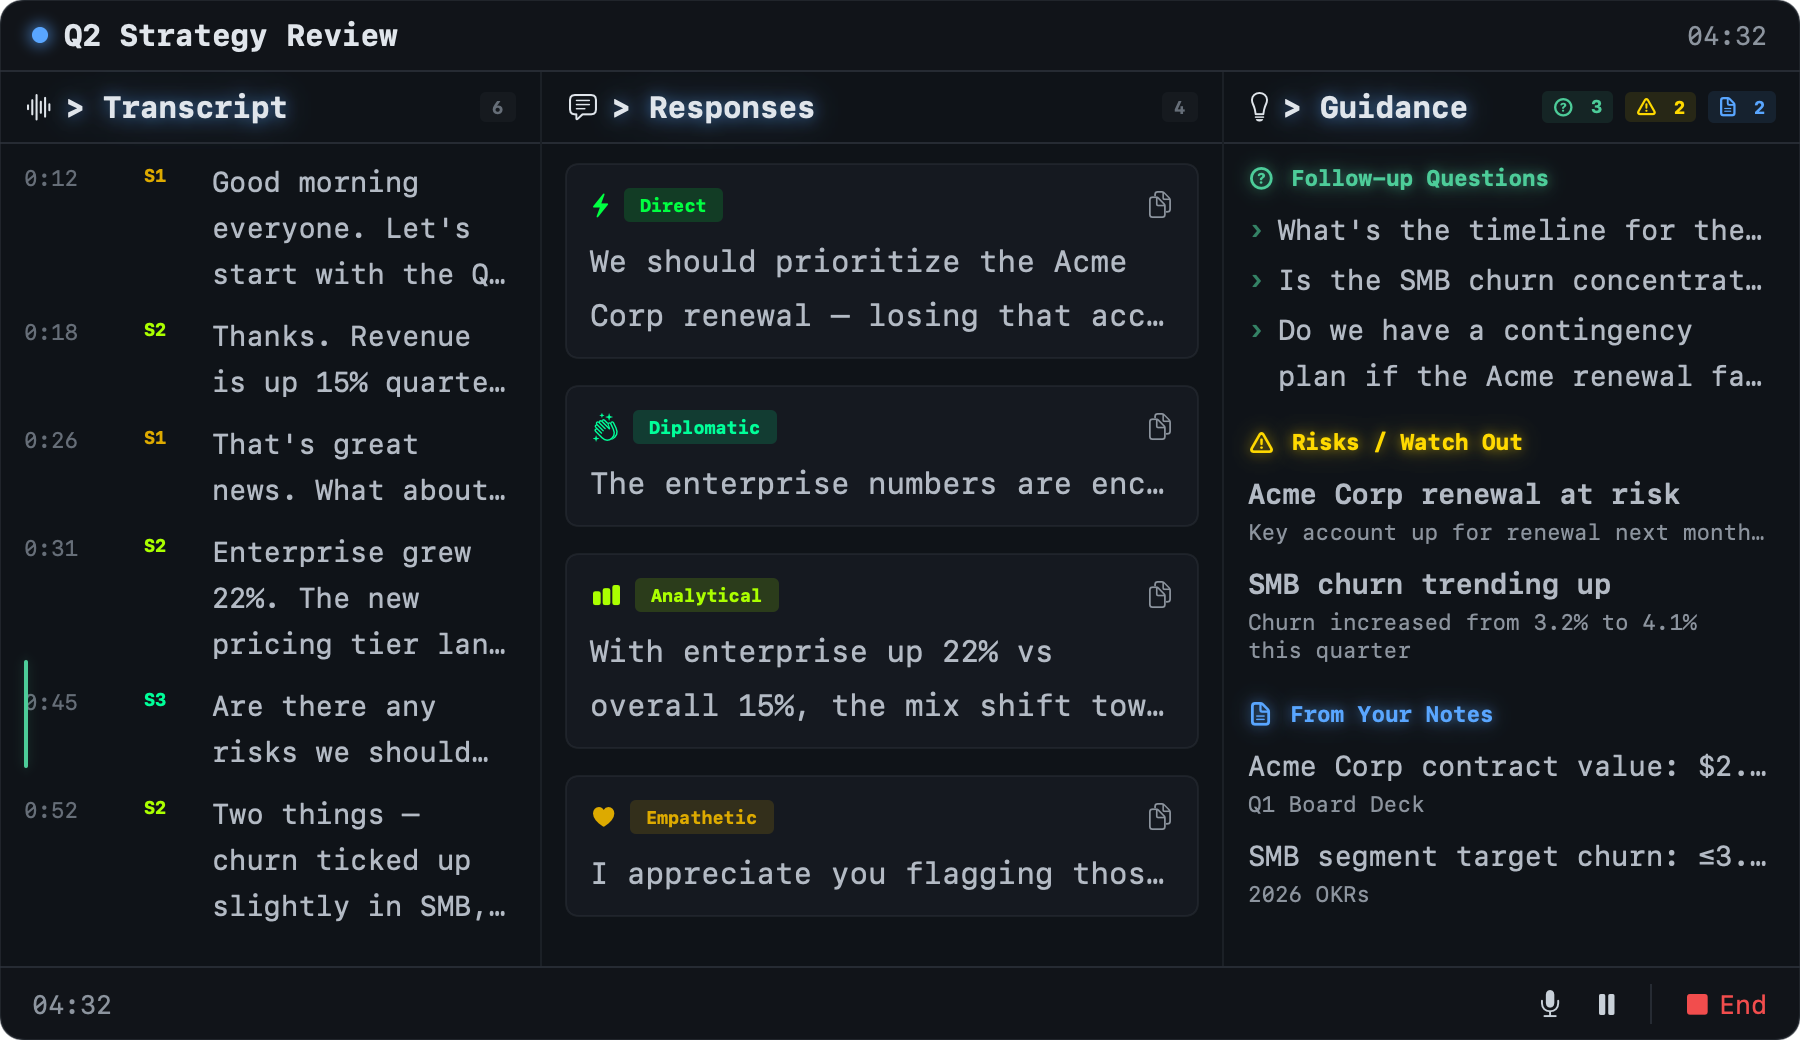Image resolution: width=1800 pixels, height=1040 pixels.
Task: Click the lightning bolt icon on the Direct card
Action: click(600, 204)
